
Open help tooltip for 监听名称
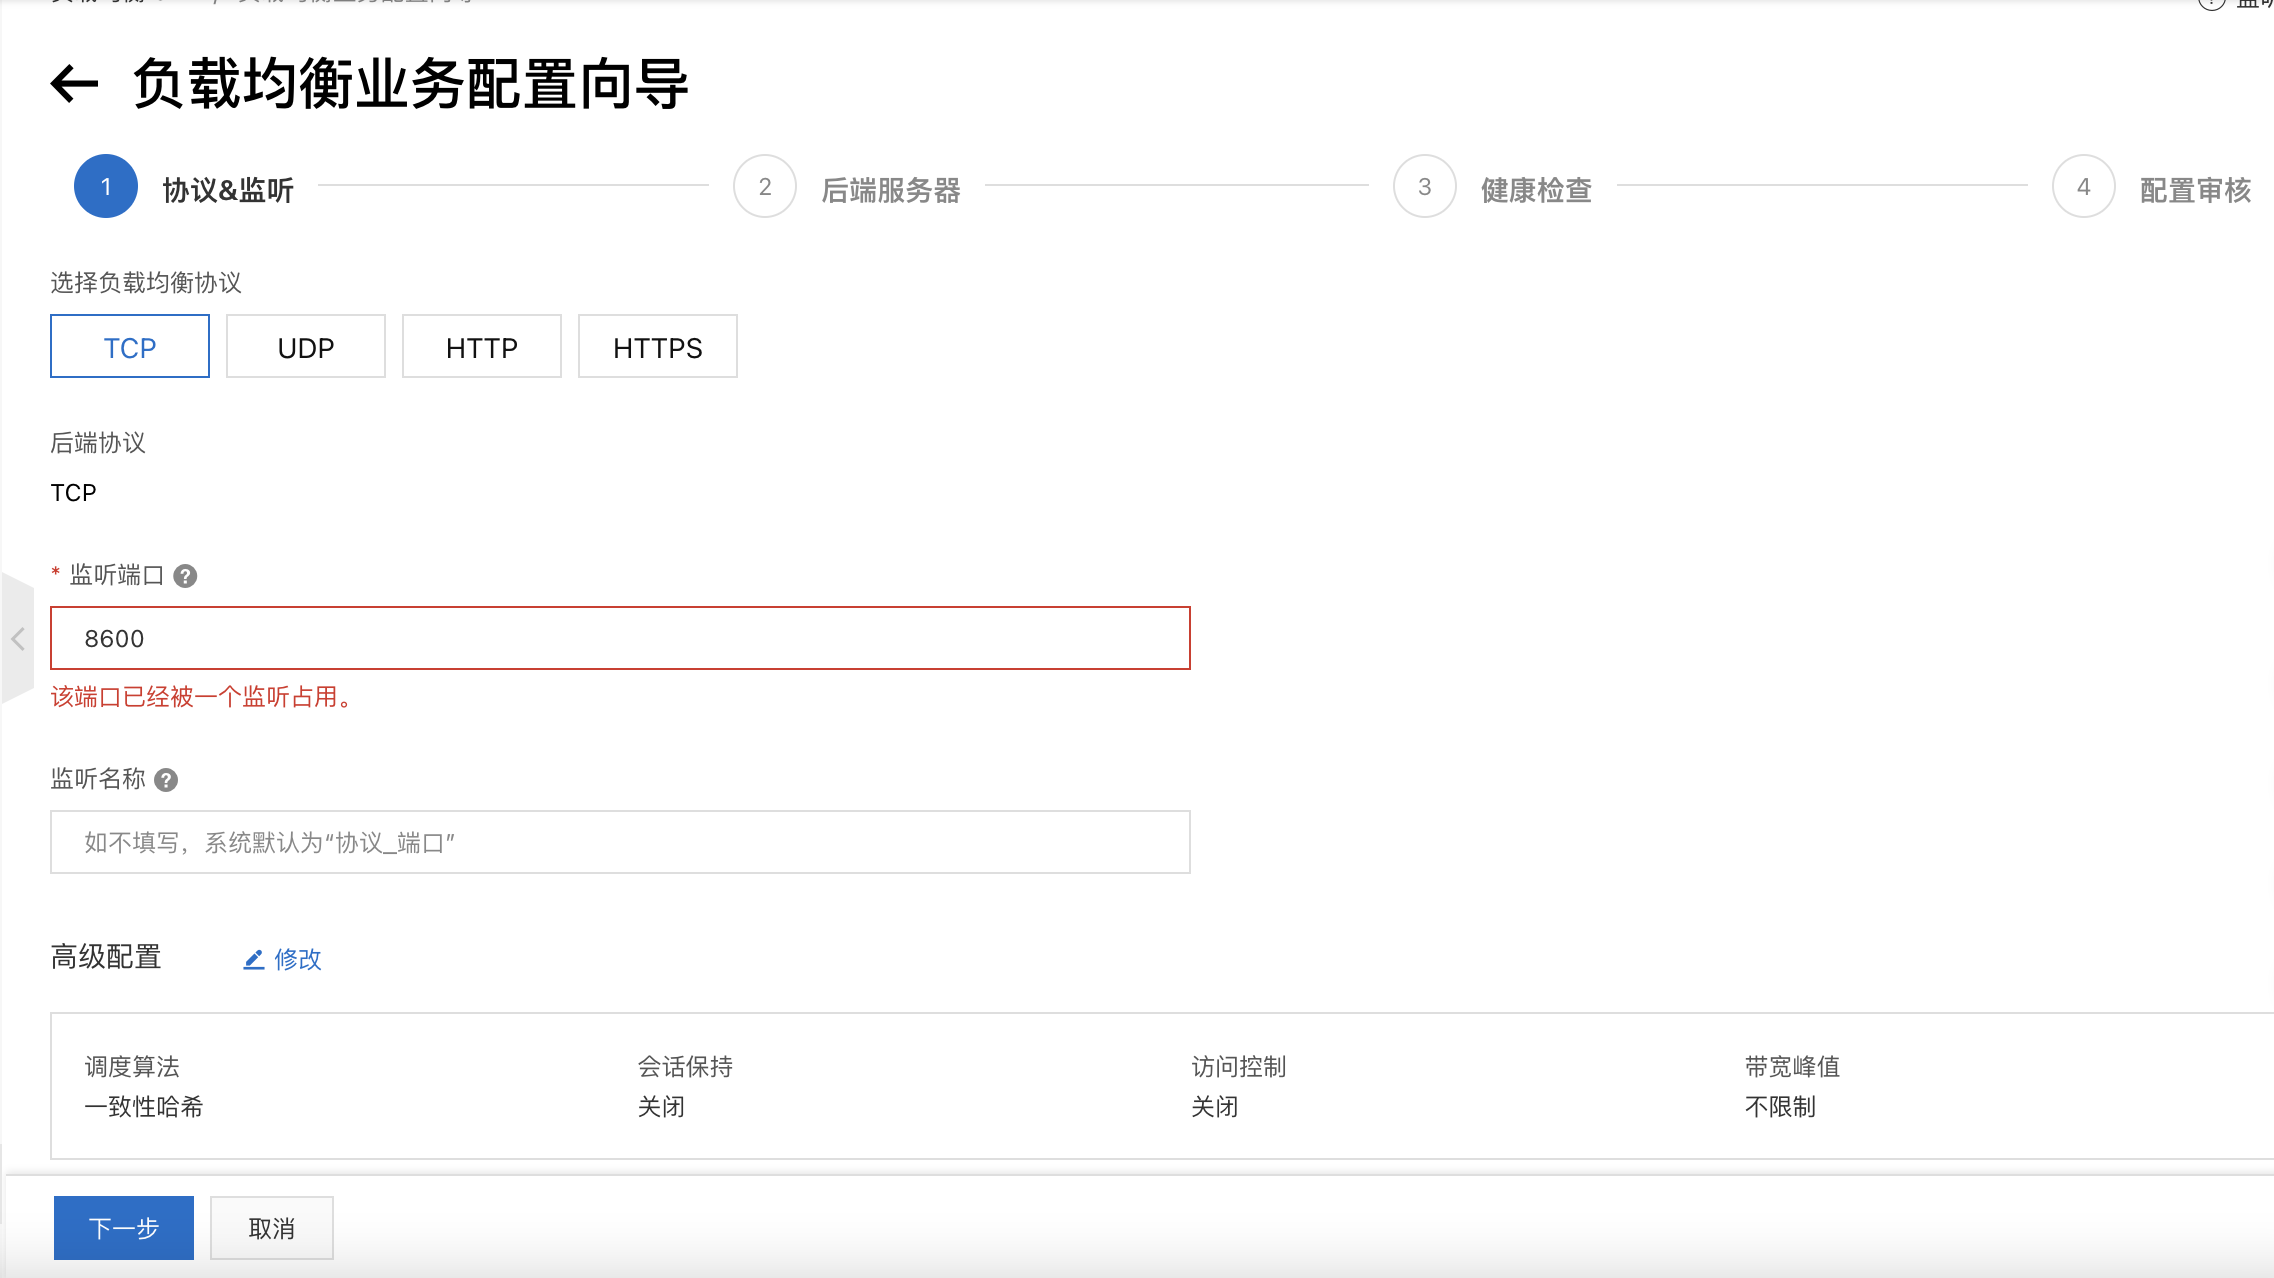167,780
